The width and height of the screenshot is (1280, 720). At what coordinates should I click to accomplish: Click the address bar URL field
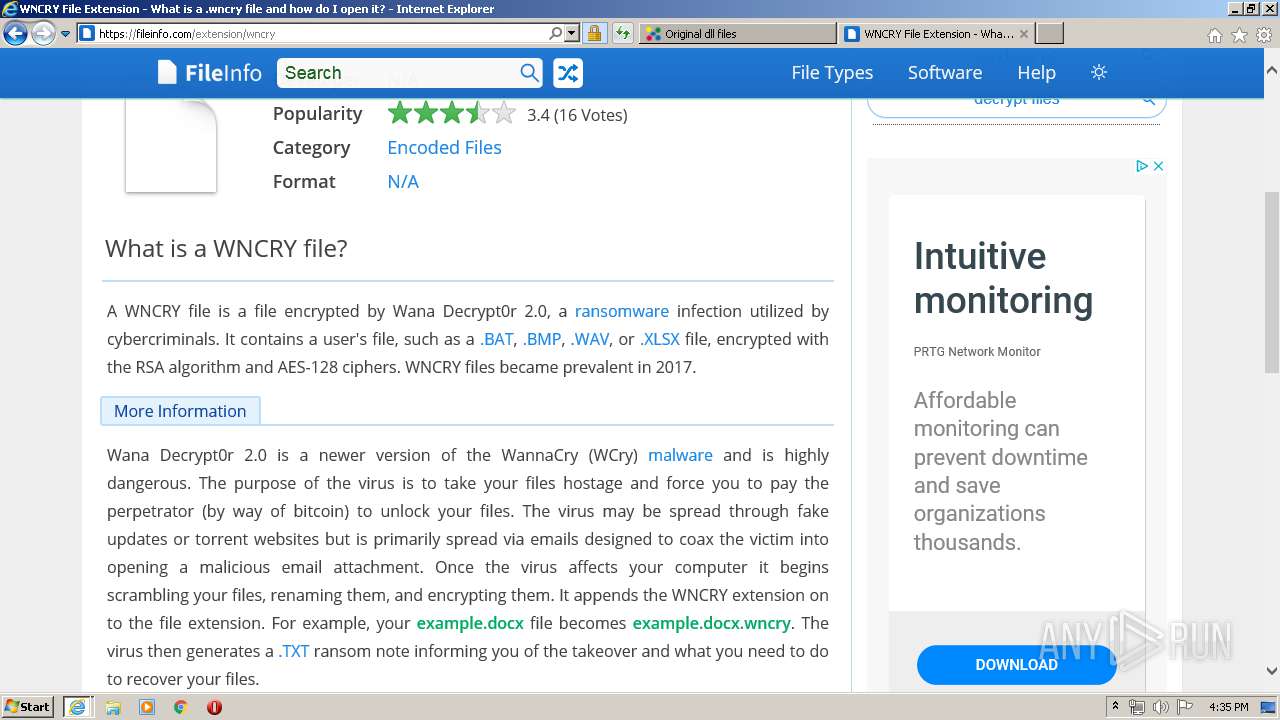[x=320, y=34]
